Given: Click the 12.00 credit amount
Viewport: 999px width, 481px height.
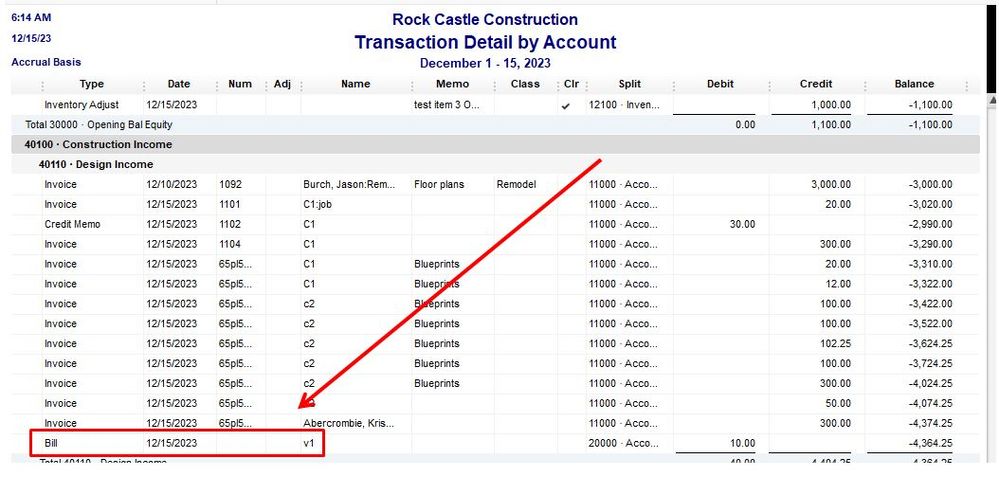Looking at the screenshot, I should [x=836, y=284].
